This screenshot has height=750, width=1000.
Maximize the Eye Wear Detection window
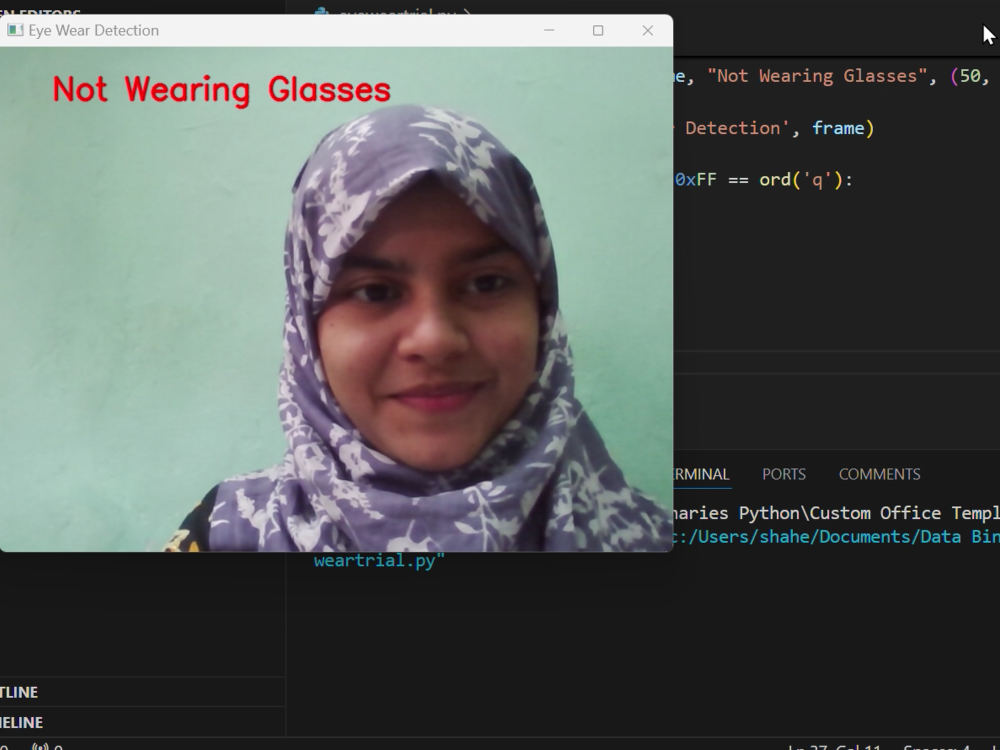click(598, 31)
